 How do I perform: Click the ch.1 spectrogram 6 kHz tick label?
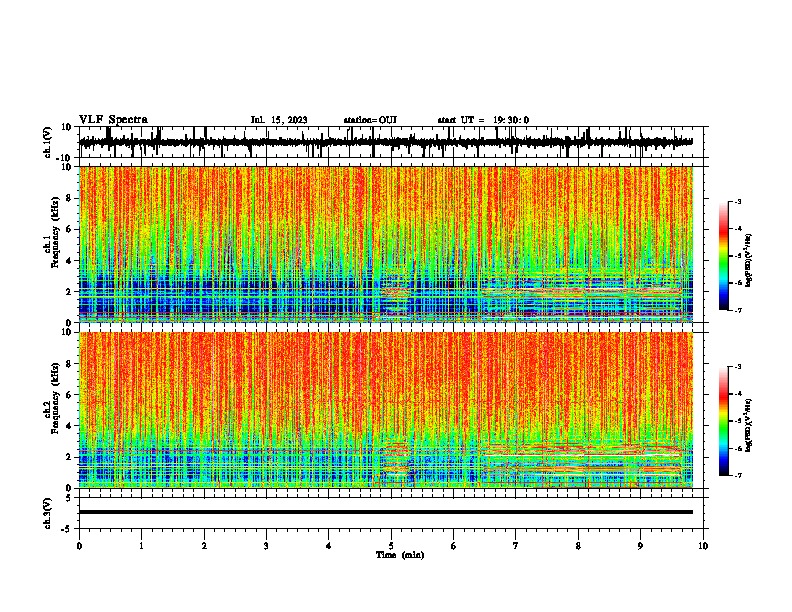click(x=69, y=230)
